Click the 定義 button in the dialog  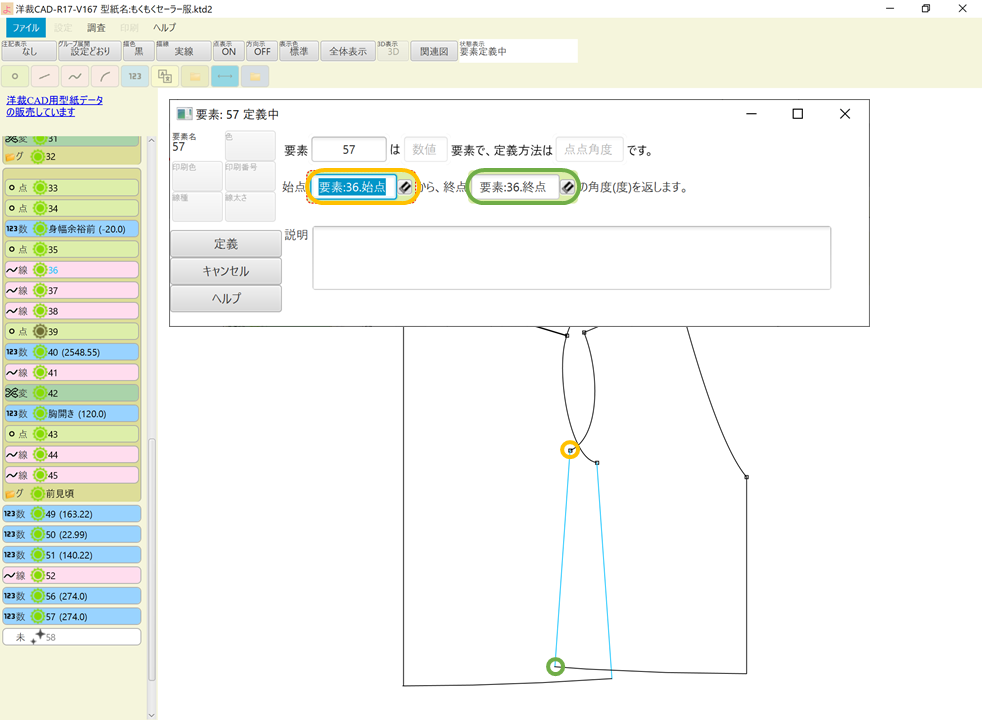tap(225, 244)
